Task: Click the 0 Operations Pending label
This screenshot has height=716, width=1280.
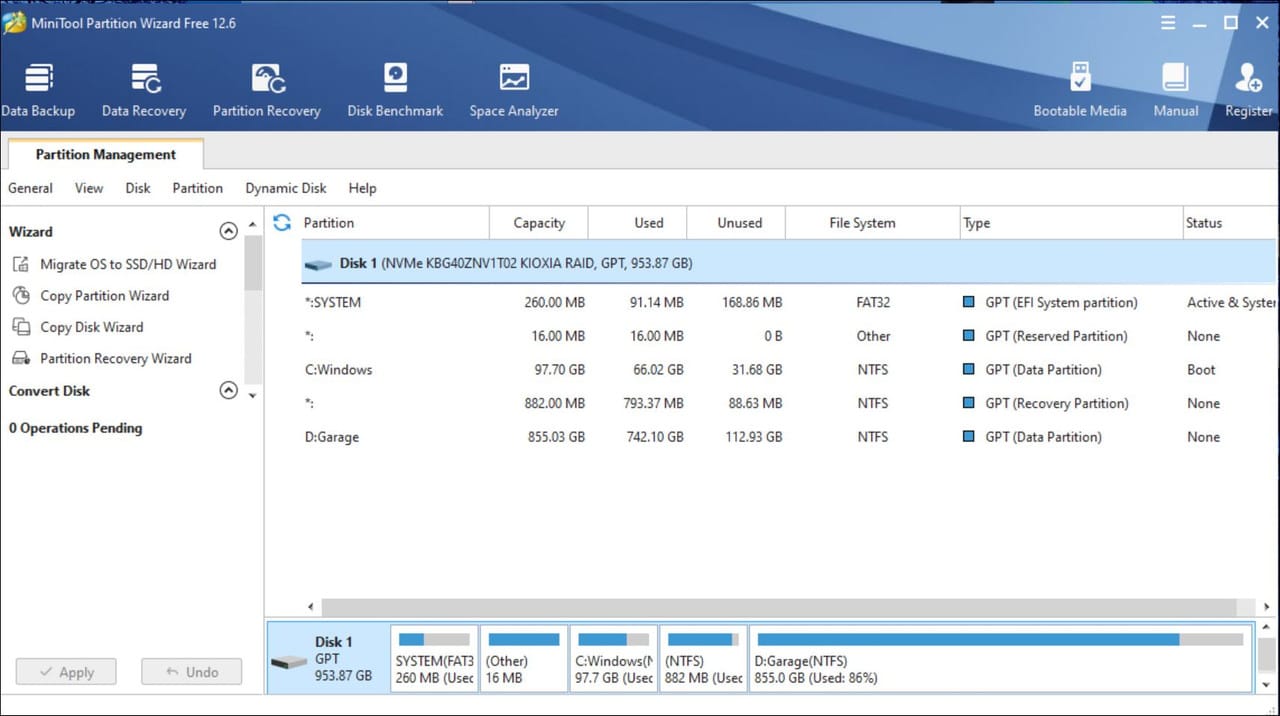Action: click(76, 428)
